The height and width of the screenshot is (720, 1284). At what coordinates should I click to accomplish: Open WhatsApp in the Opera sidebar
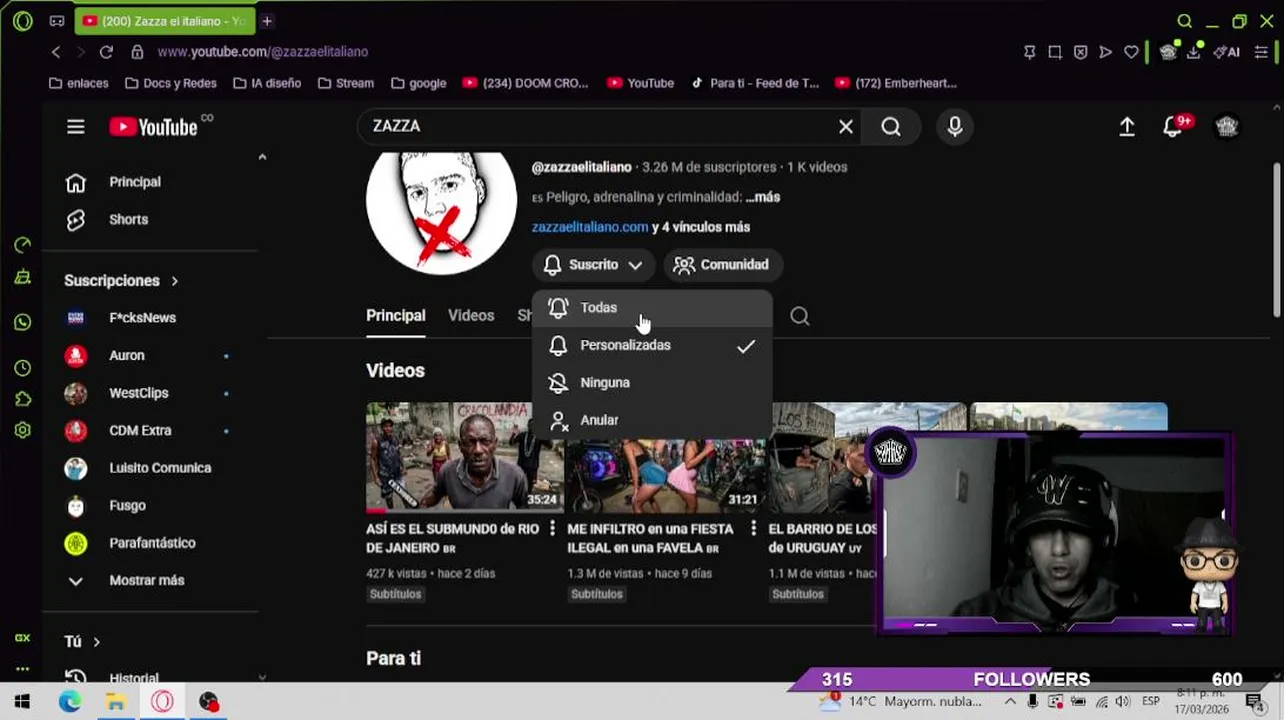(x=23, y=322)
